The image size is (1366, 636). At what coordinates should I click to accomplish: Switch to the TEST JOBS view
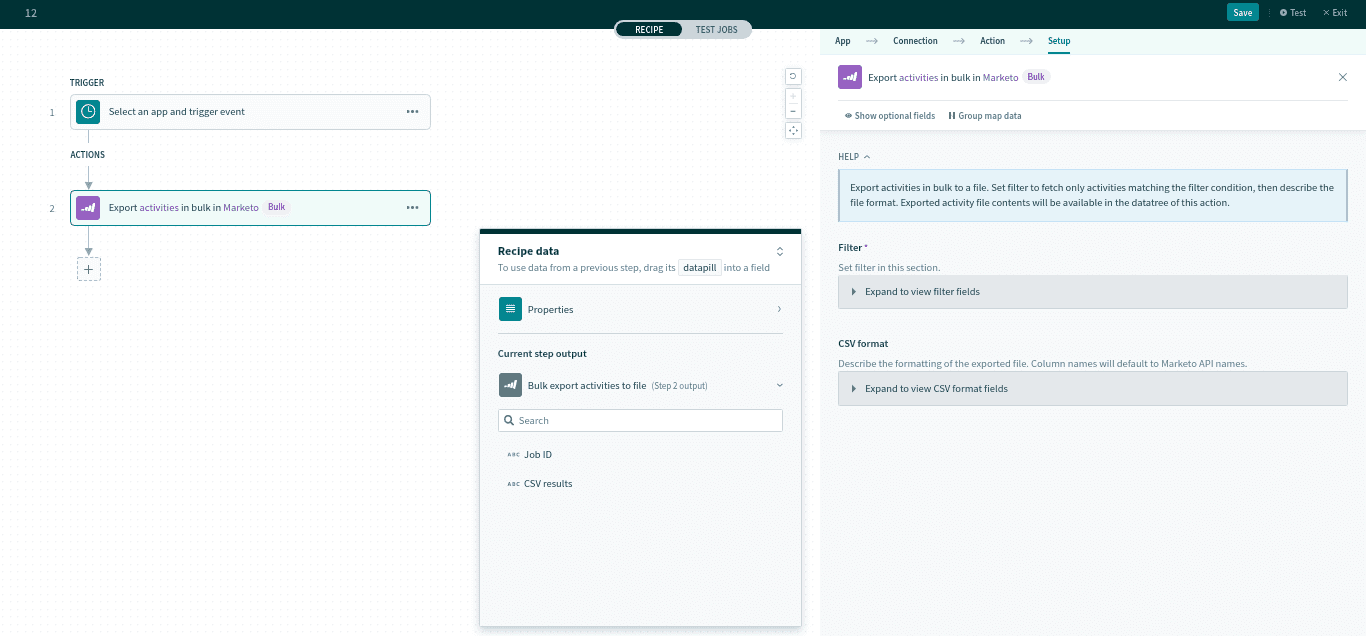pyautogui.click(x=716, y=30)
